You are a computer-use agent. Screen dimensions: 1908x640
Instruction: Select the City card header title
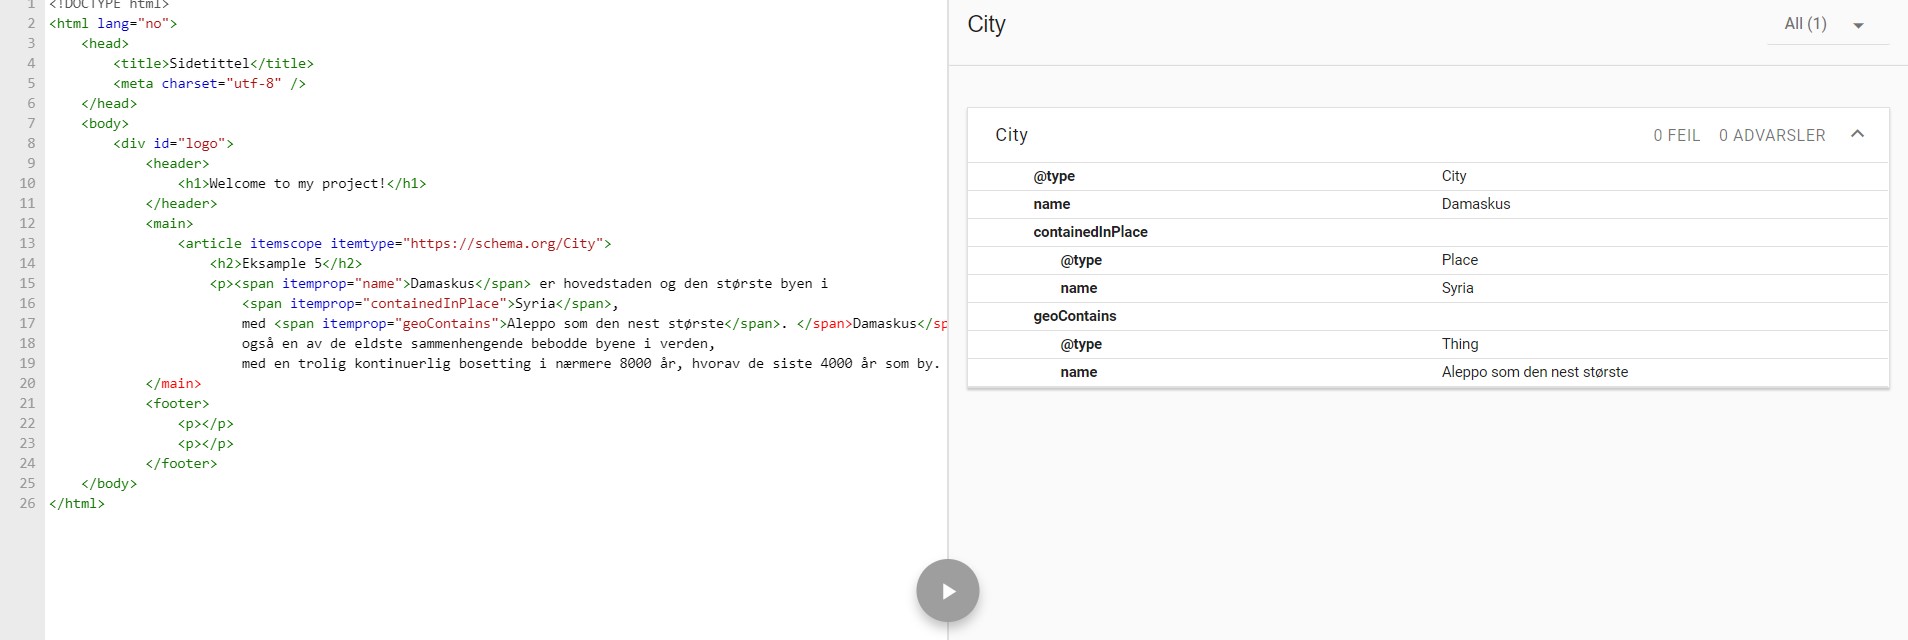pyautogui.click(x=1011, y=135)
